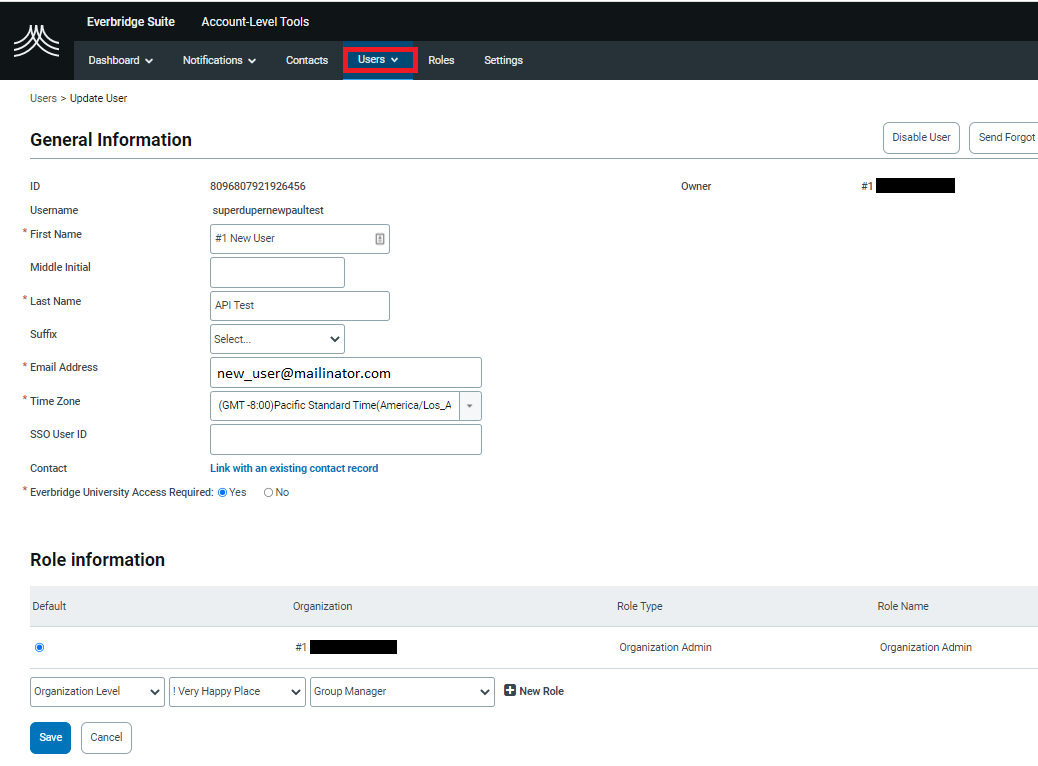Open the Time Zone dropdown arrow
The height and width of the screenshot is (766, 1038).
click(x=470, y=406)
